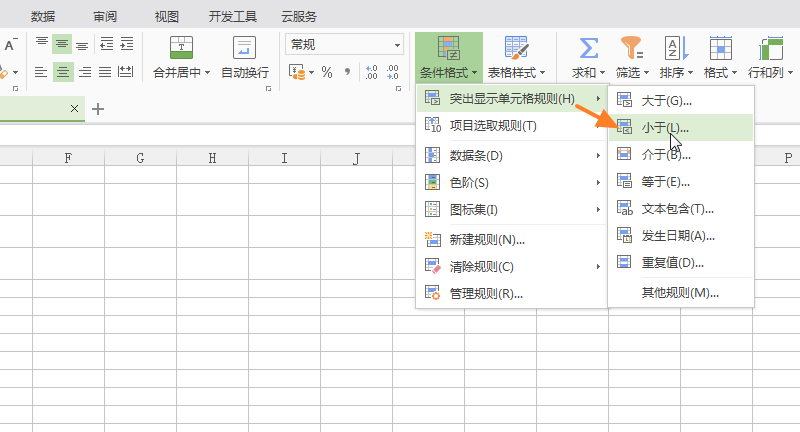Open the Table Style (表格样式) icon
Screen dimensions: 800x432
point(516,48)
